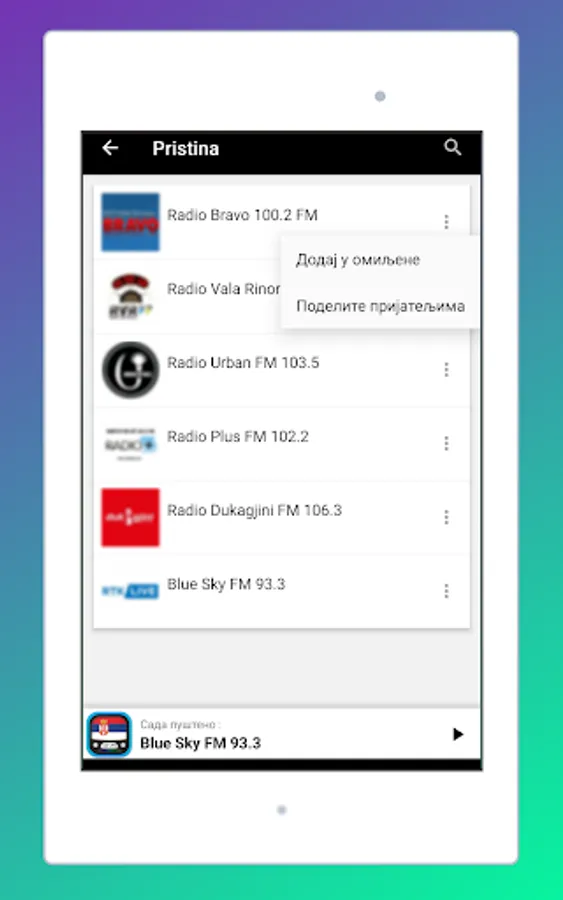
Task: Open the Serbian flag radio app icon
Action: tap(109, 734)
